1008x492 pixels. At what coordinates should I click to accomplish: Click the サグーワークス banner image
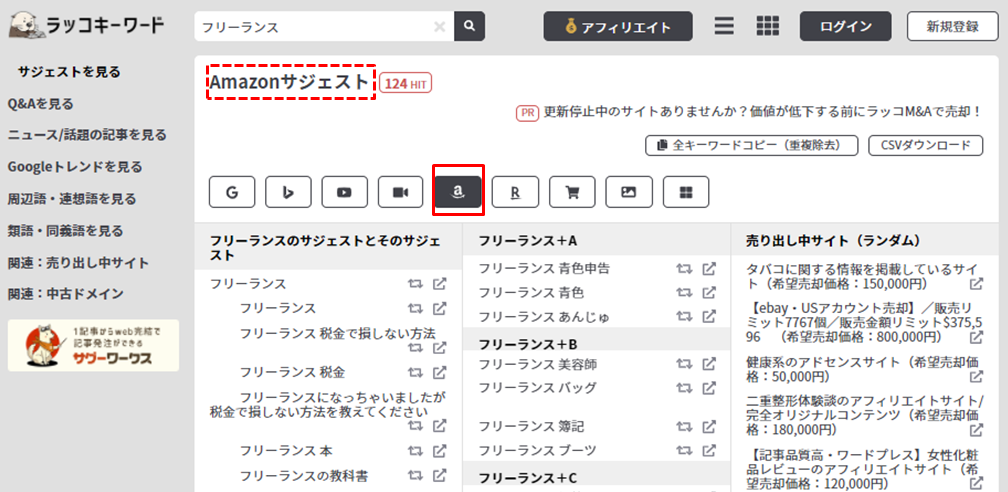tap(93, 345)
